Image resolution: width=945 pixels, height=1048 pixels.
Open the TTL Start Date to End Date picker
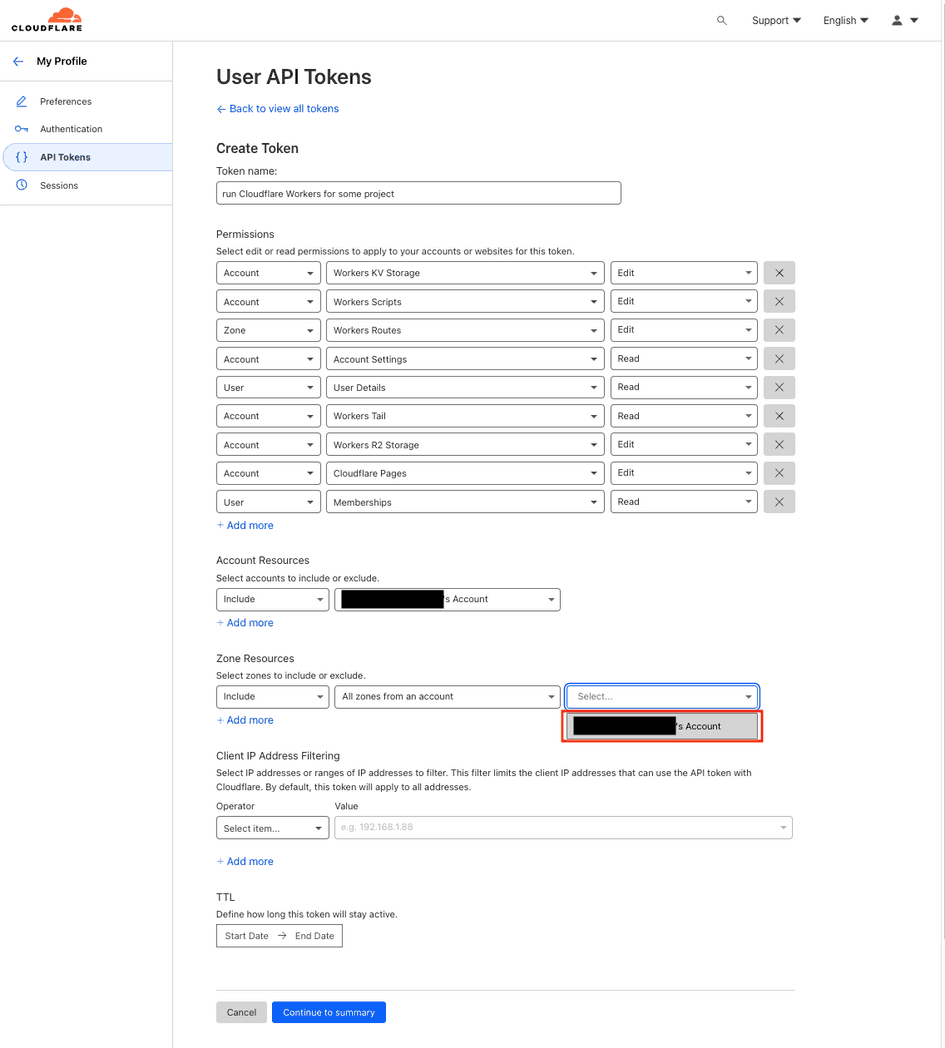click(279, 936)
